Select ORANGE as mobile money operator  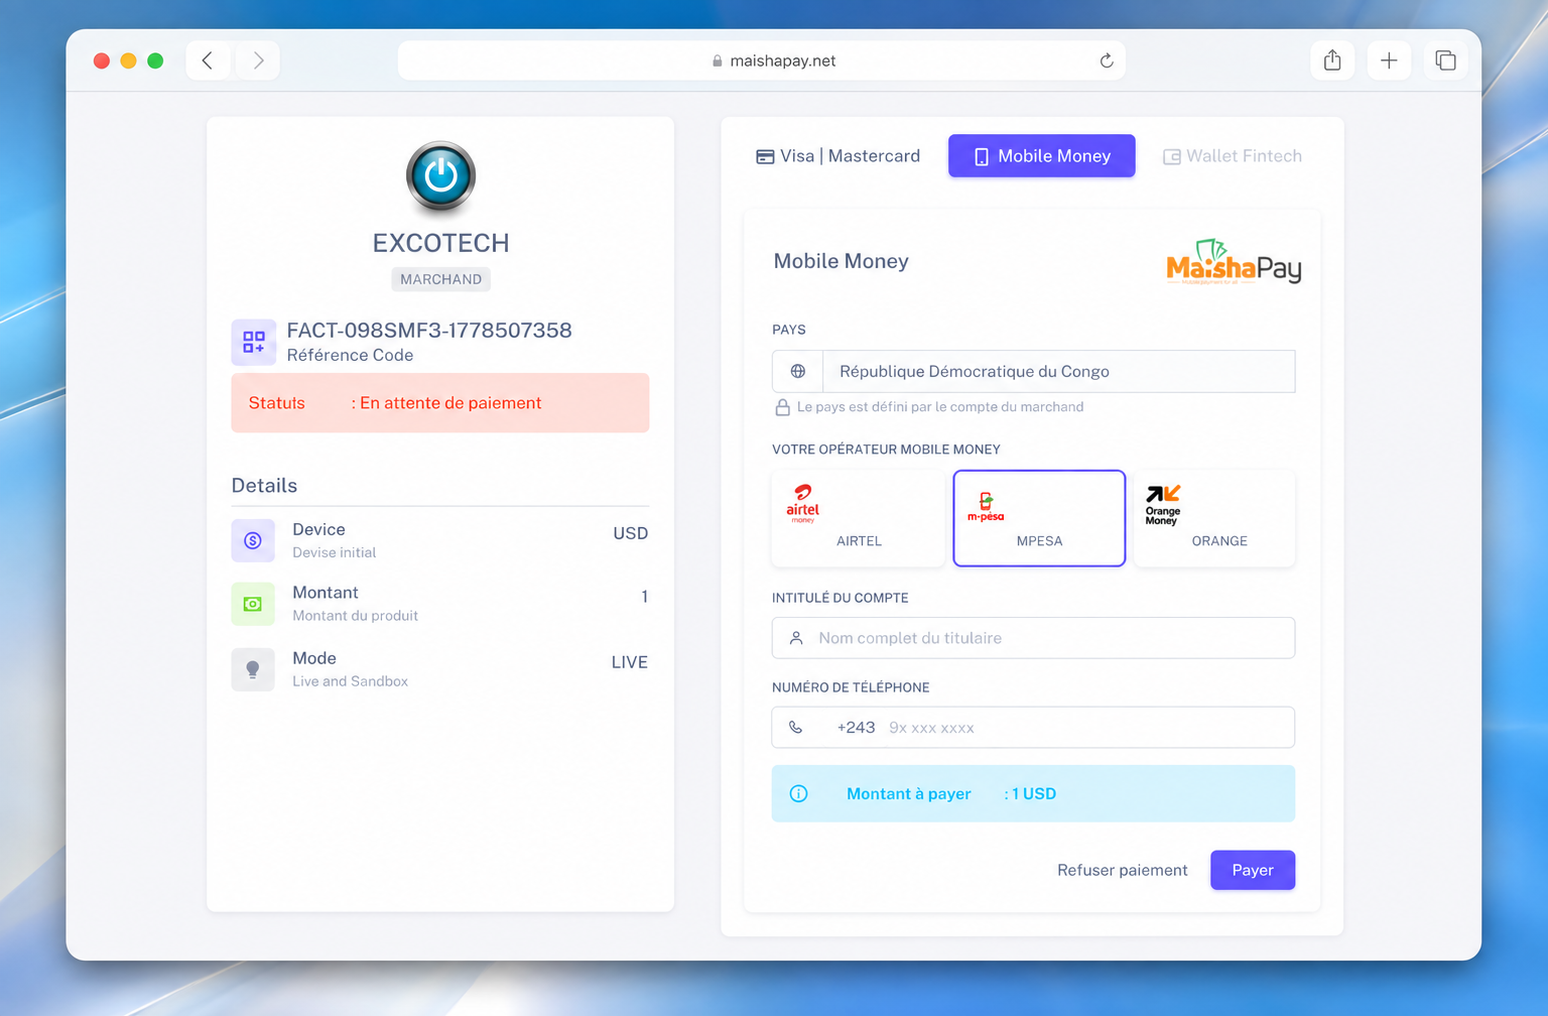tap(1215, 518)
